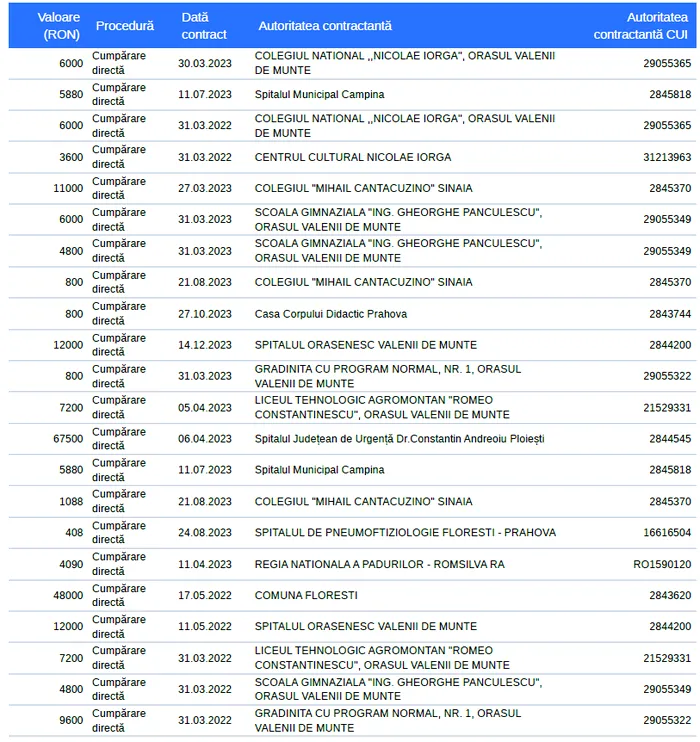This screenshot has height=742, width=700.
Task: Click date 24.08.2023
Action: point(205,532)
